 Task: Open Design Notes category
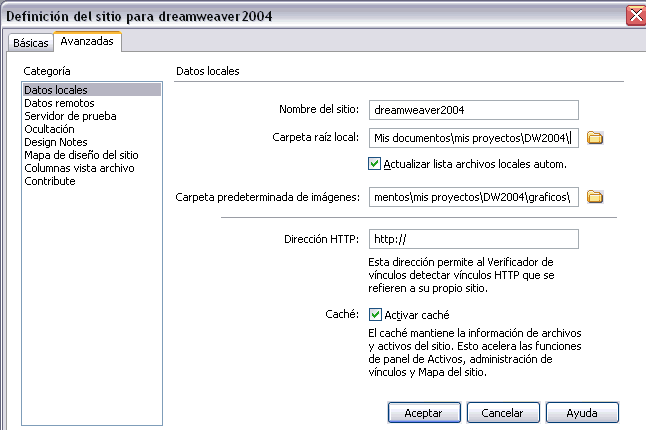pyautogui.click(x=56, y=142)
